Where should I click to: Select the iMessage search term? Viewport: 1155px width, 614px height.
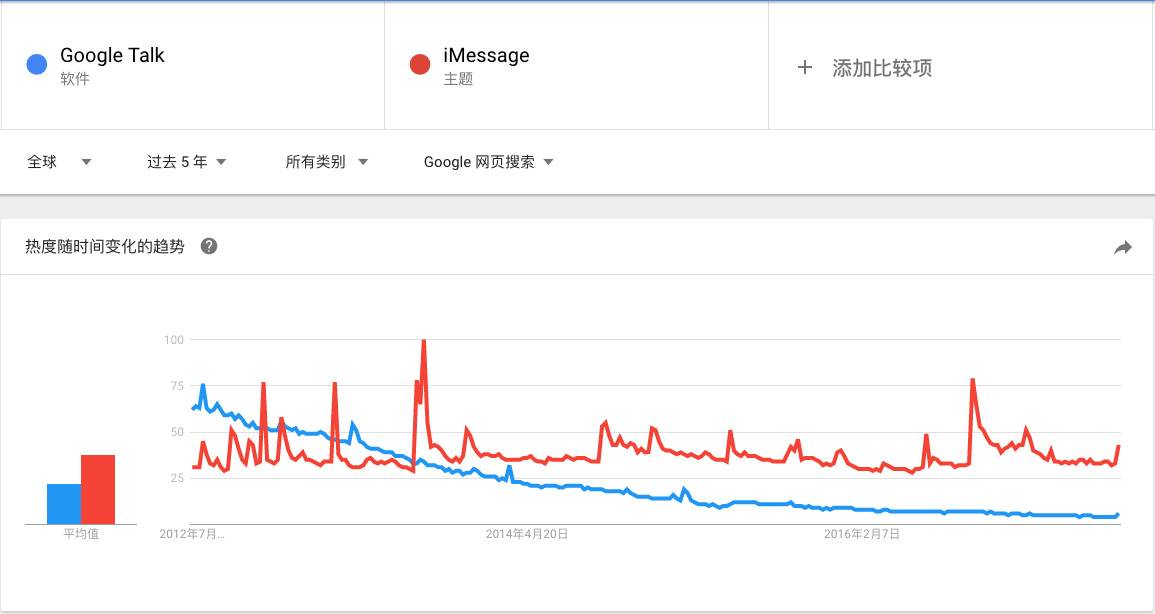click(x=486, y=55)
